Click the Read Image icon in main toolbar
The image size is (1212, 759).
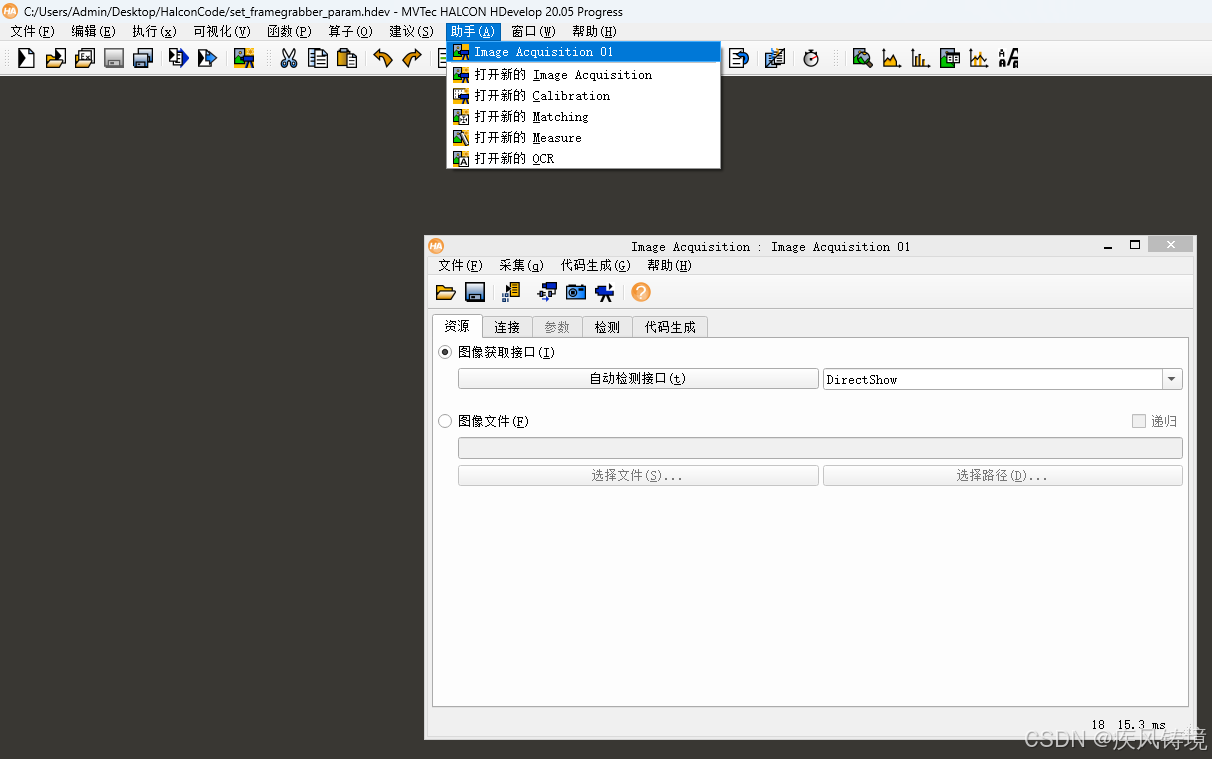coord(244,58)
